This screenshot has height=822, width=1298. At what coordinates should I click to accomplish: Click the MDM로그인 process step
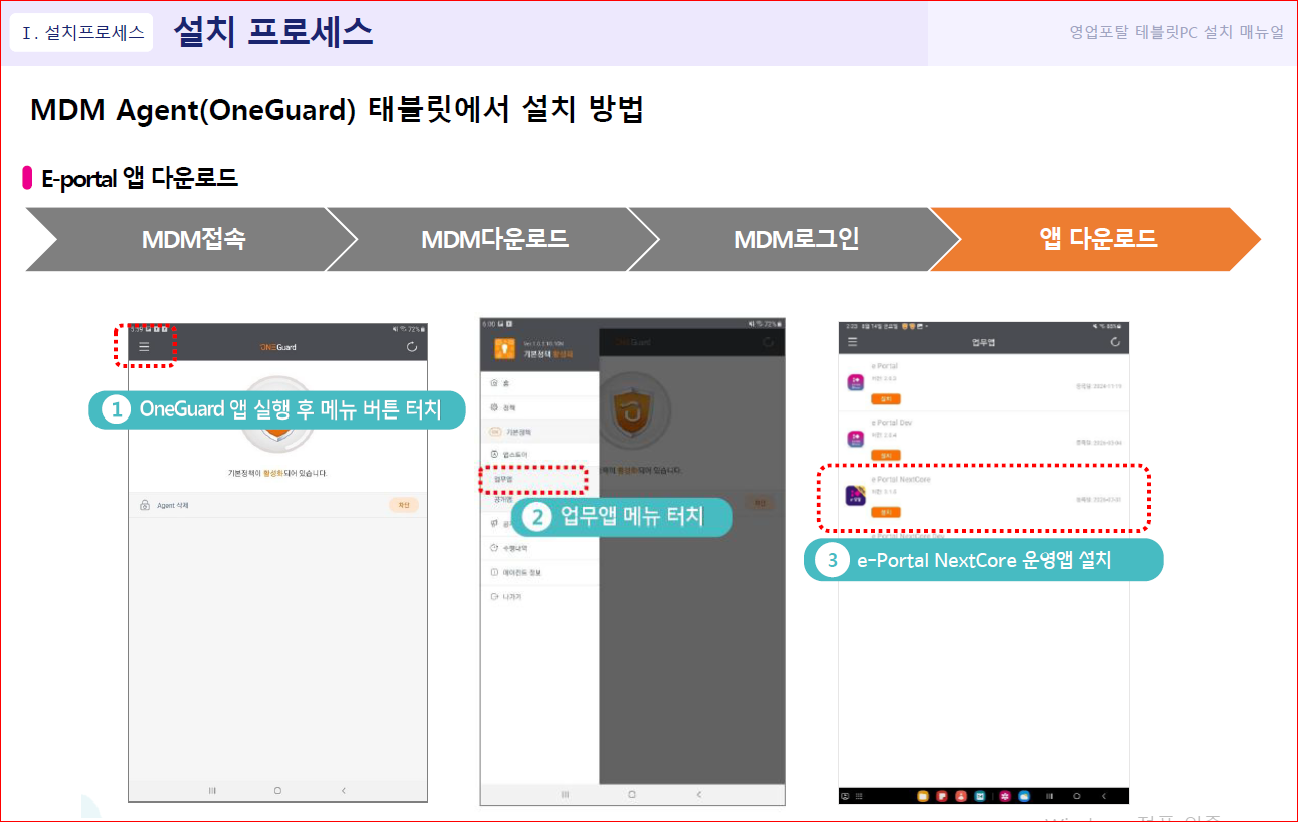point(795,239)
